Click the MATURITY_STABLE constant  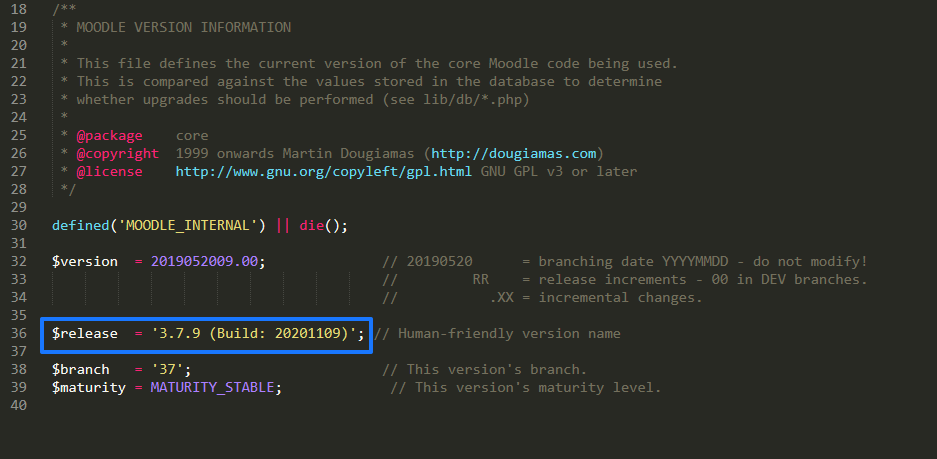[x=212, y=387]
